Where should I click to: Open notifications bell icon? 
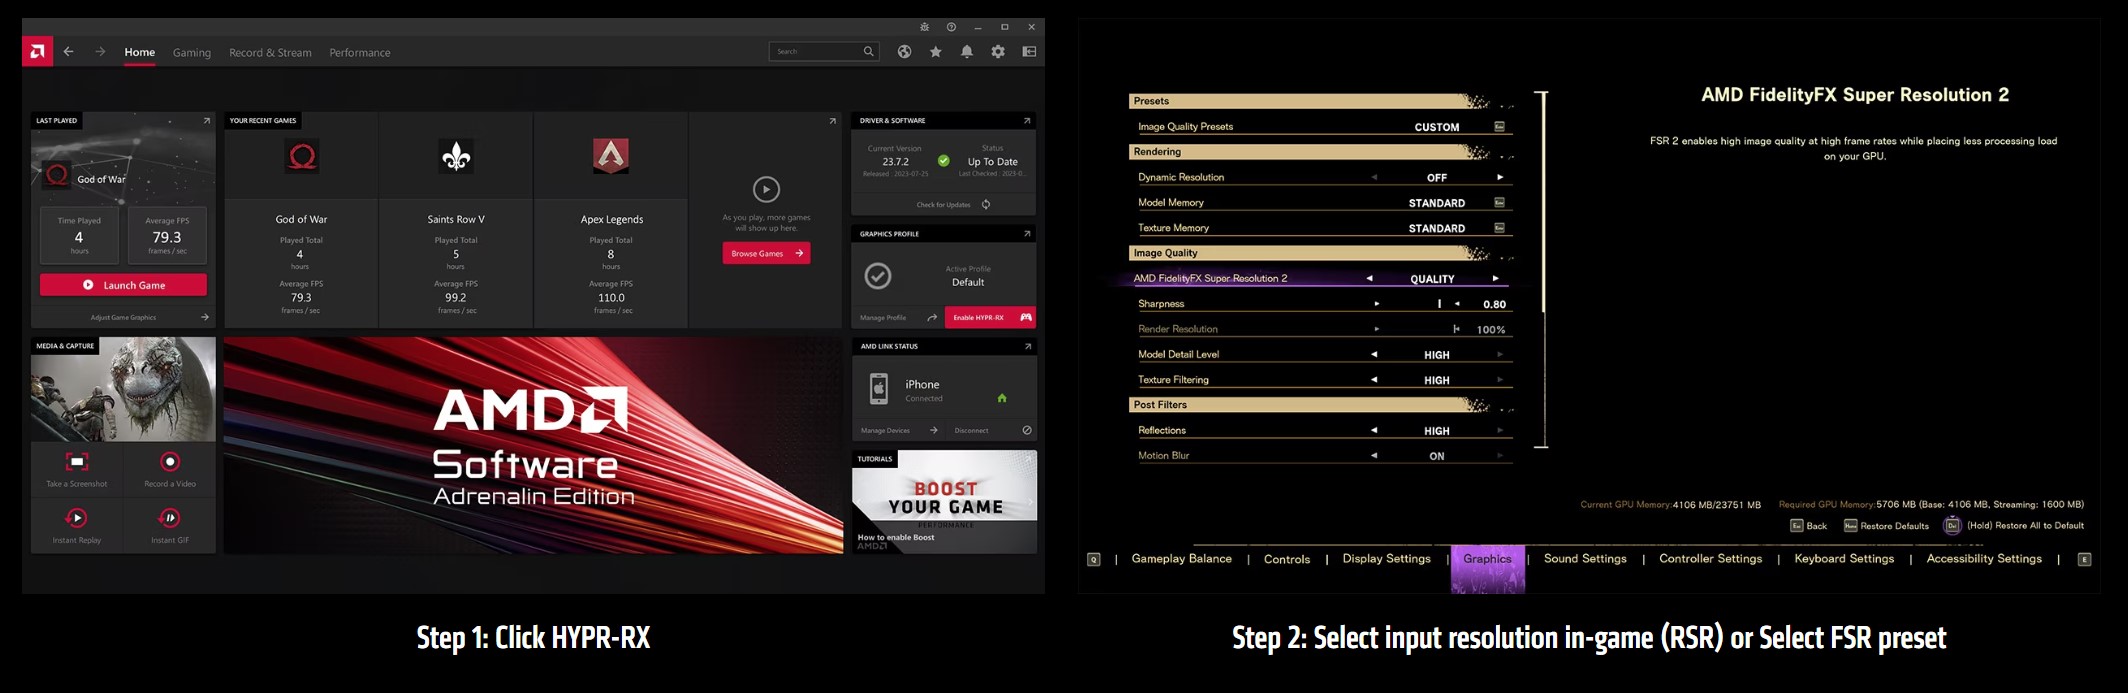click(966, 52)
